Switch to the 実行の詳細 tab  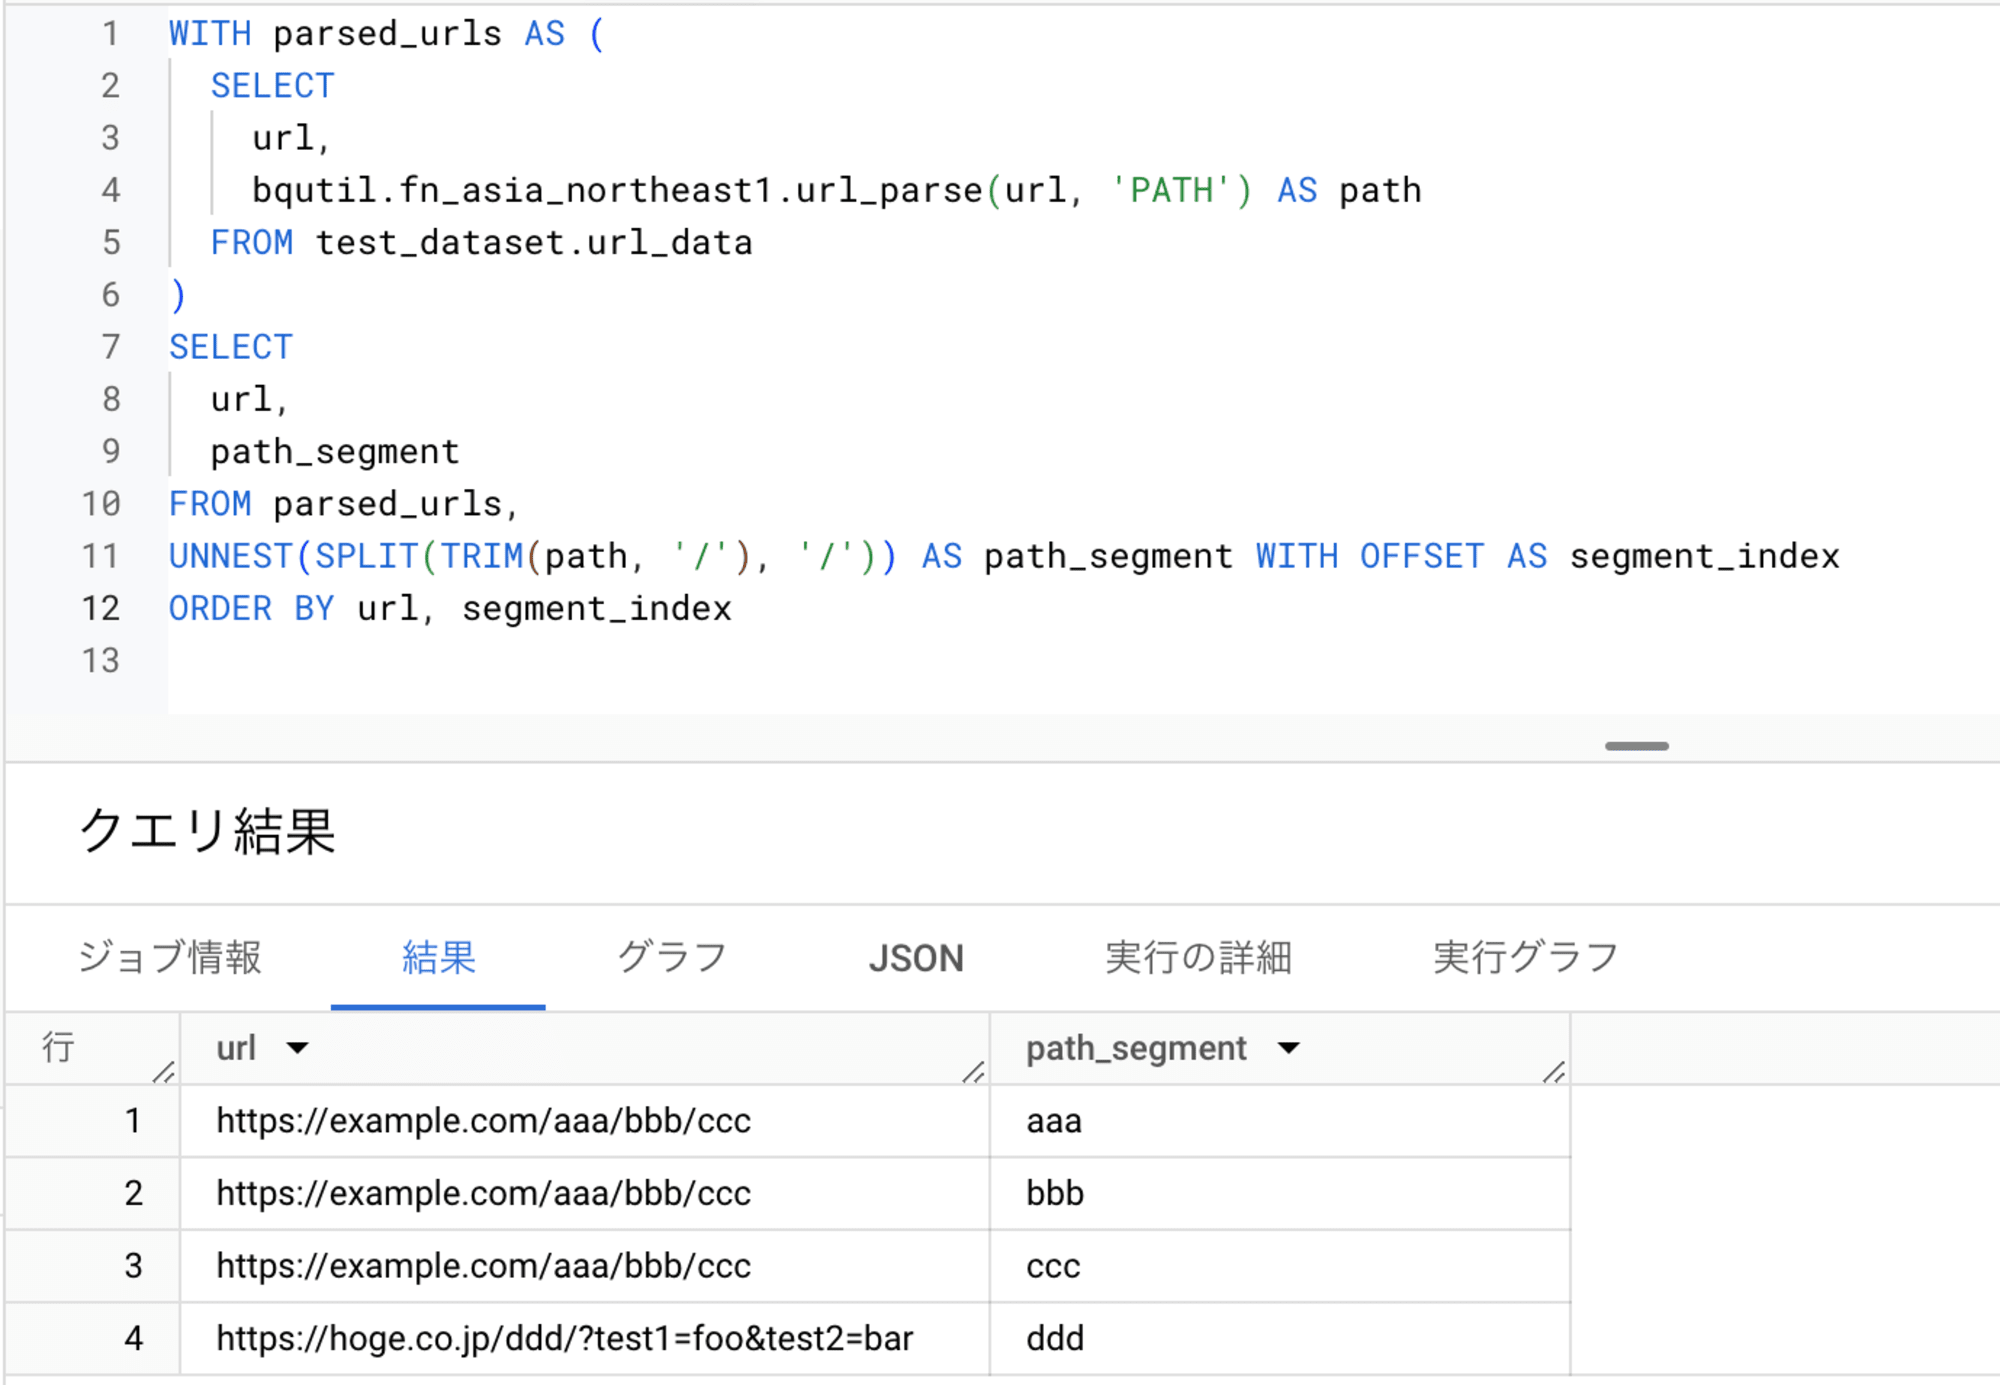click(1198, 957)
